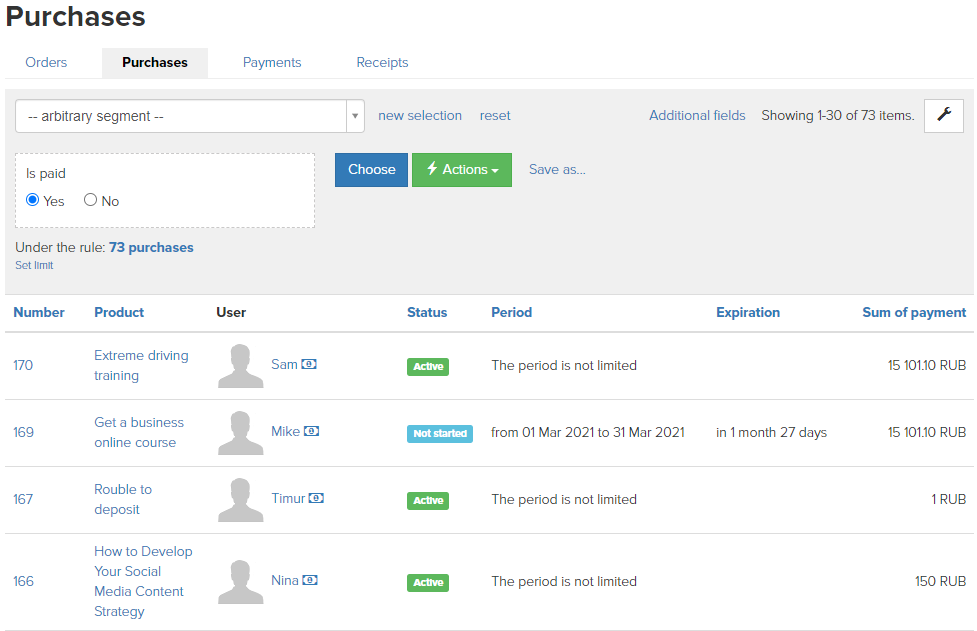Switch to the Orders tab

46,62
